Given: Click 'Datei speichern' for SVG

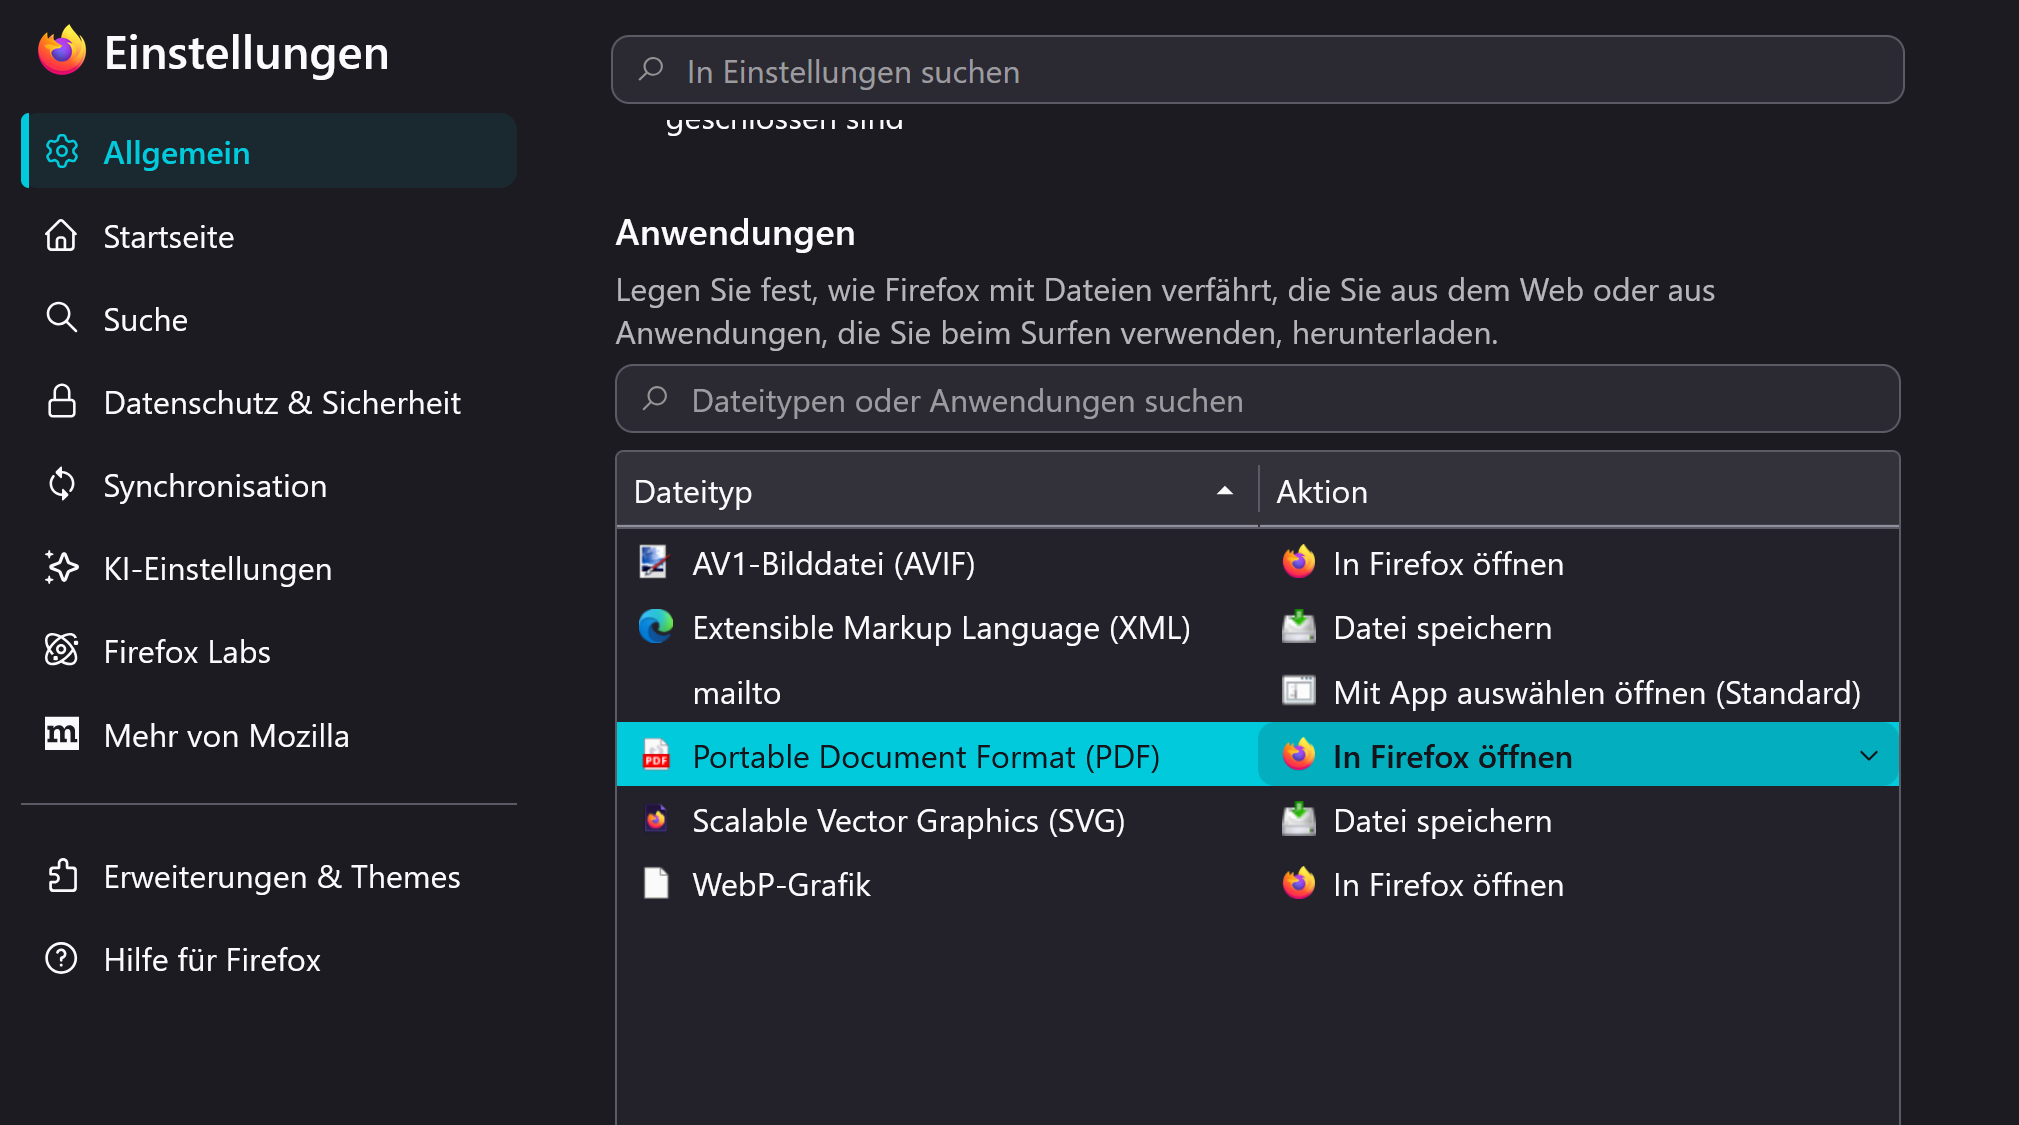Looking at the screenshot, I should click(x=1442, y=820).
